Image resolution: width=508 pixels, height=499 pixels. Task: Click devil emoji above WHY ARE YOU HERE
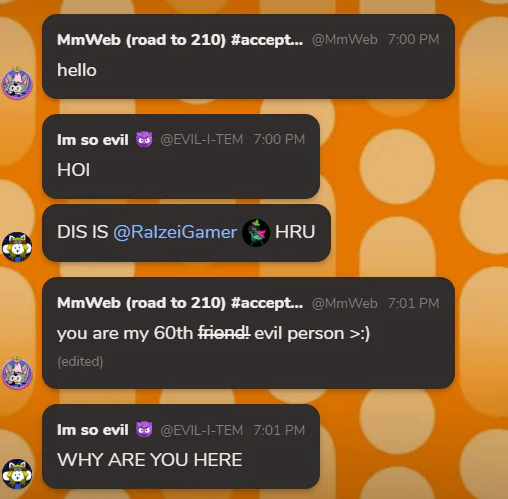[144, 430]
